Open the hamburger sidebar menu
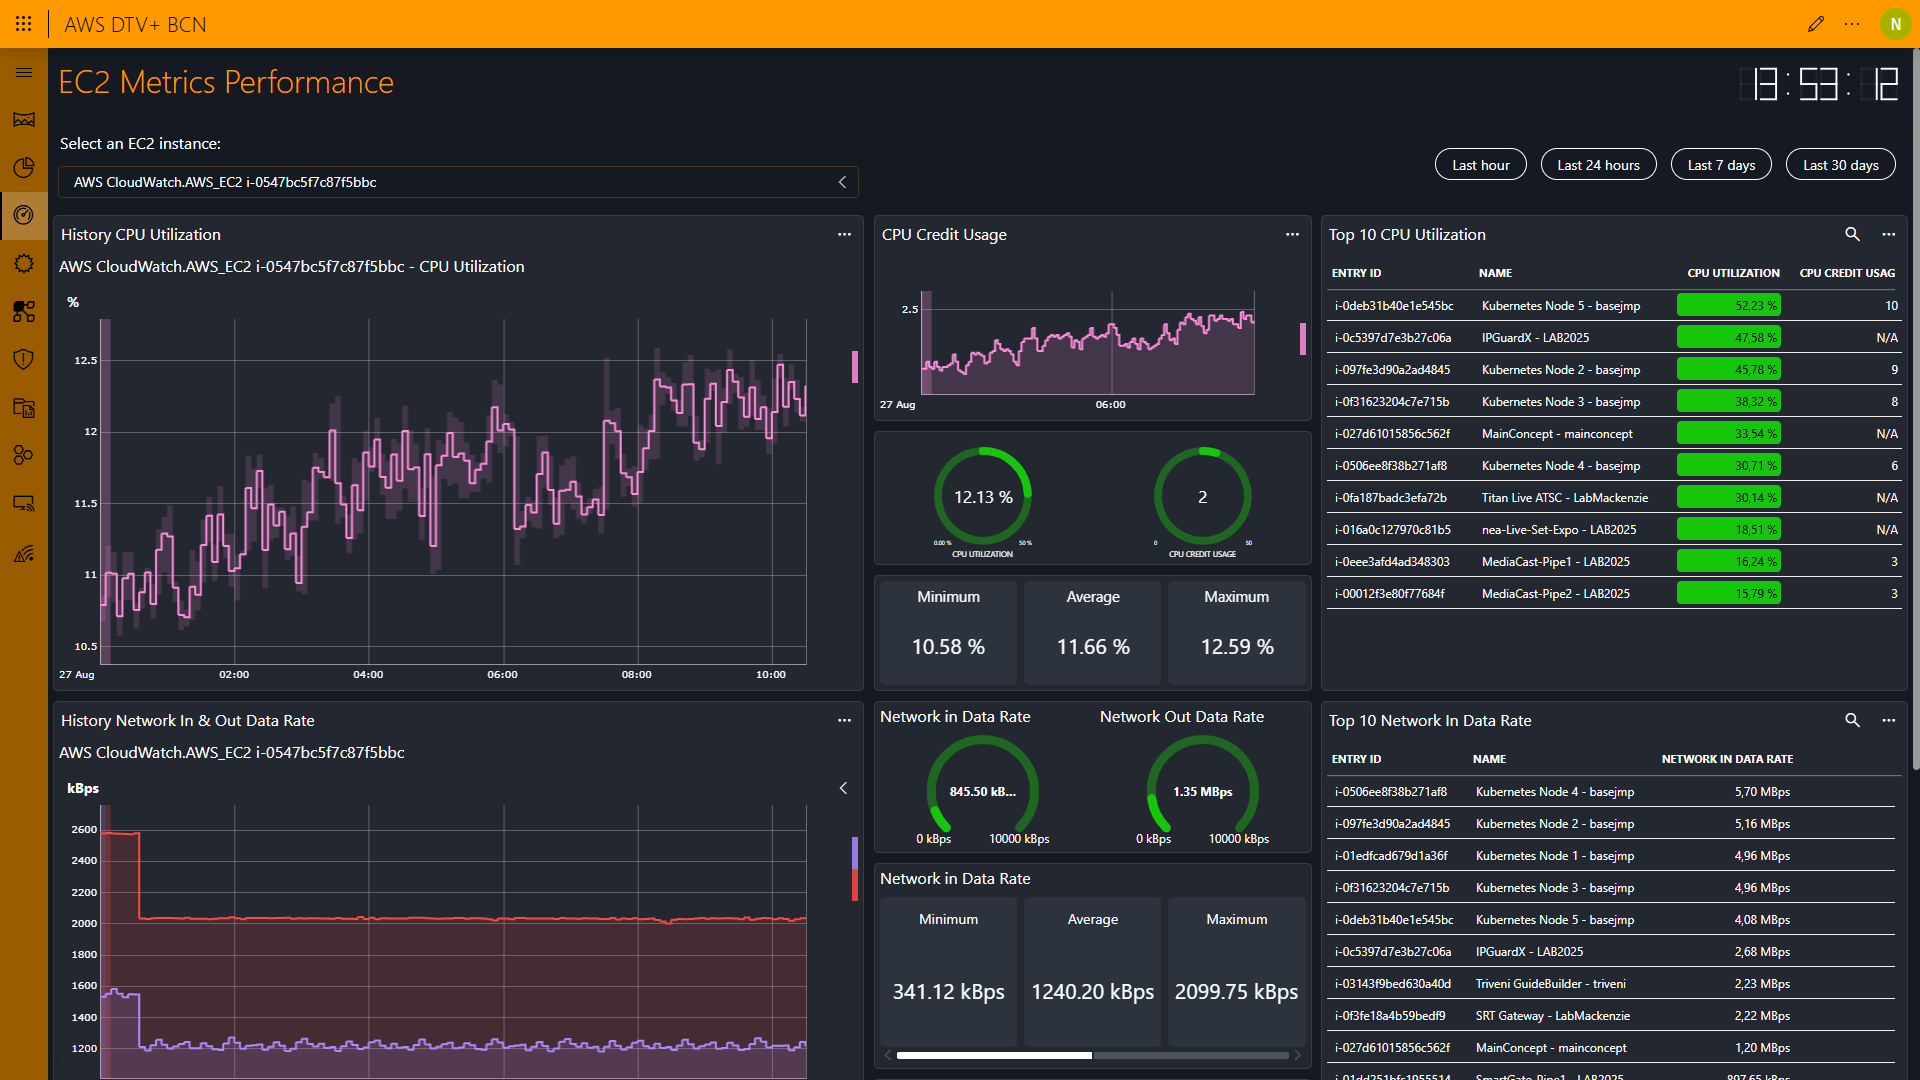1920x1080 pixels. point(24,72)
